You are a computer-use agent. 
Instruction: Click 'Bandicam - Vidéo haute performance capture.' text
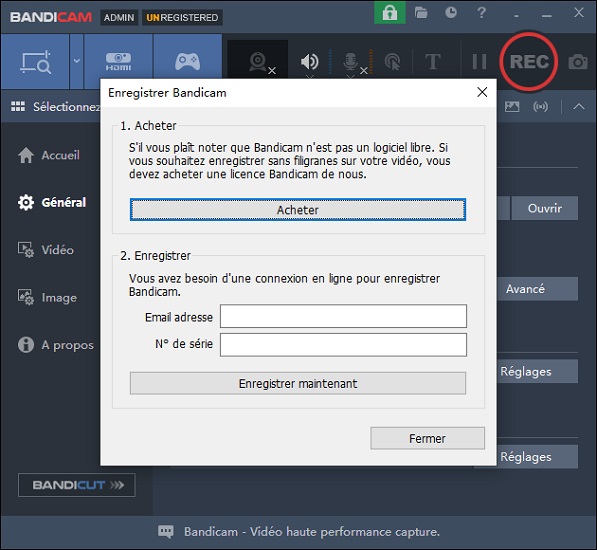(x=312, y=531)
